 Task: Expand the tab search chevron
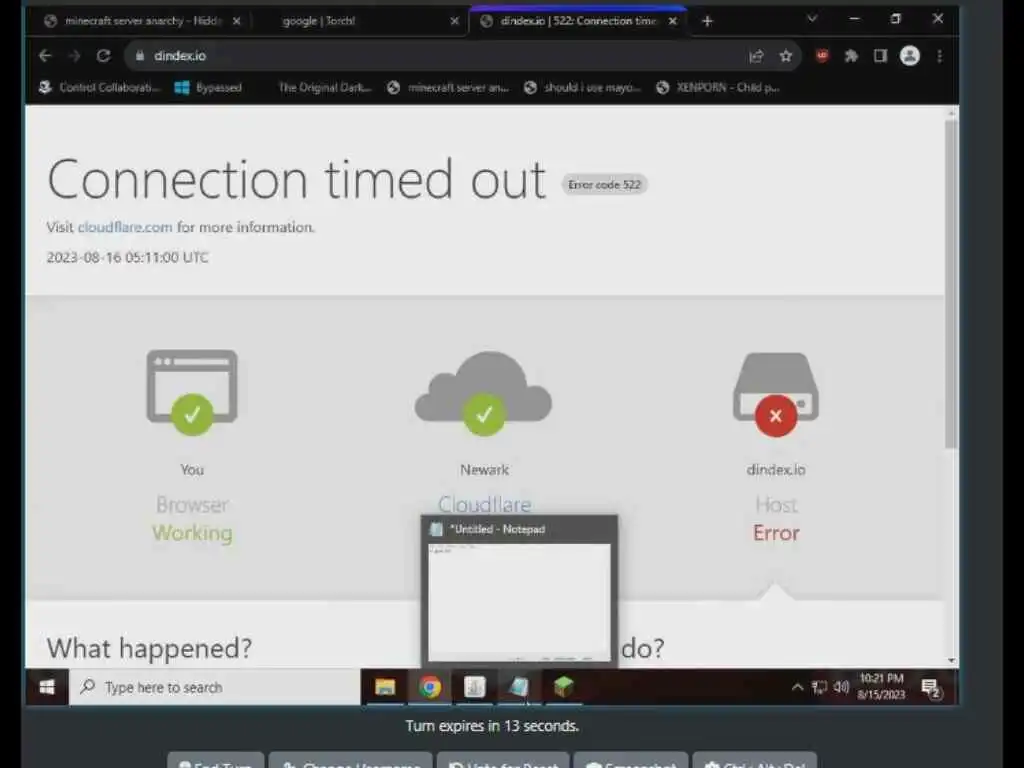[x=812, y=19]
